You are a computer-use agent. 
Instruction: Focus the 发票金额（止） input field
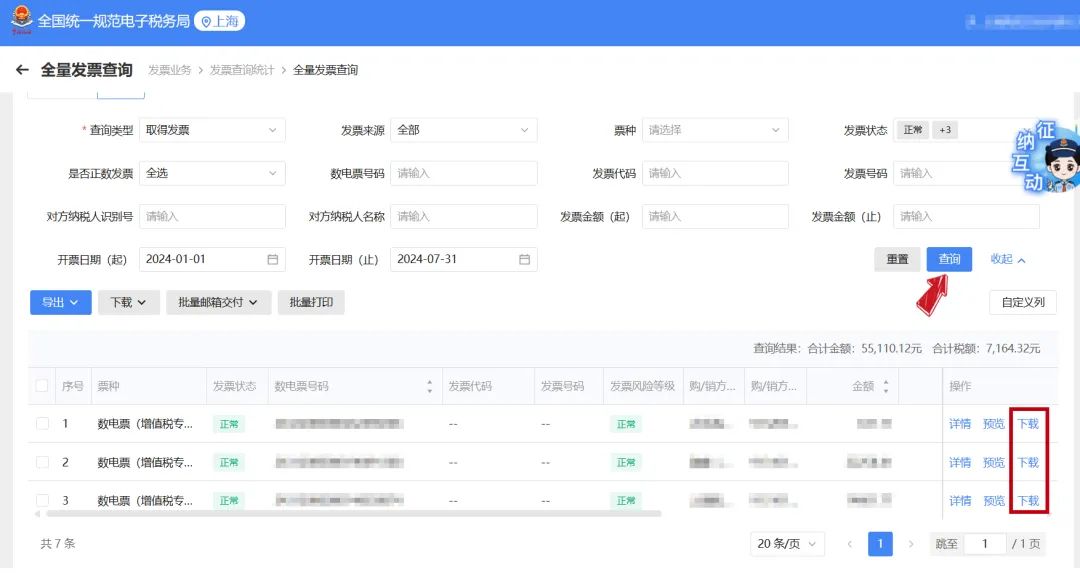pyautogui.click(x=966, y=216)
